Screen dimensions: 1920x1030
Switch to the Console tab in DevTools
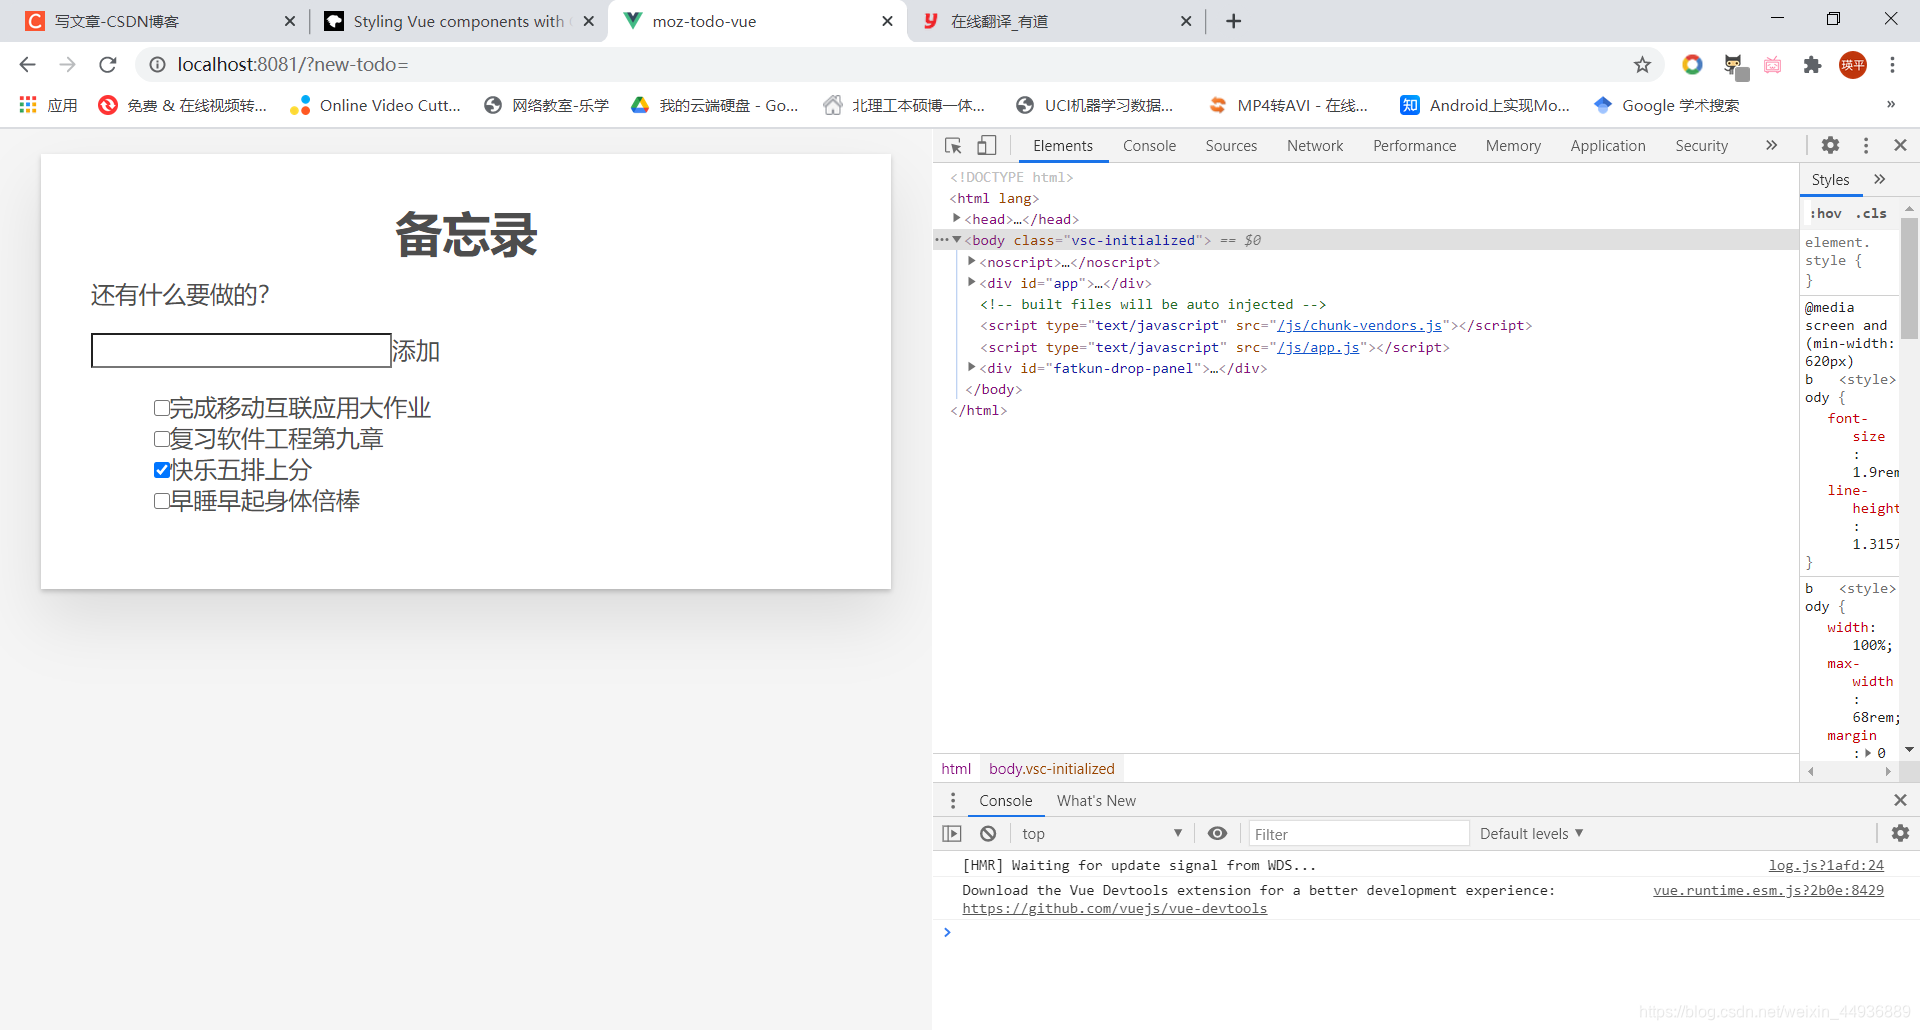point(1149,146)
